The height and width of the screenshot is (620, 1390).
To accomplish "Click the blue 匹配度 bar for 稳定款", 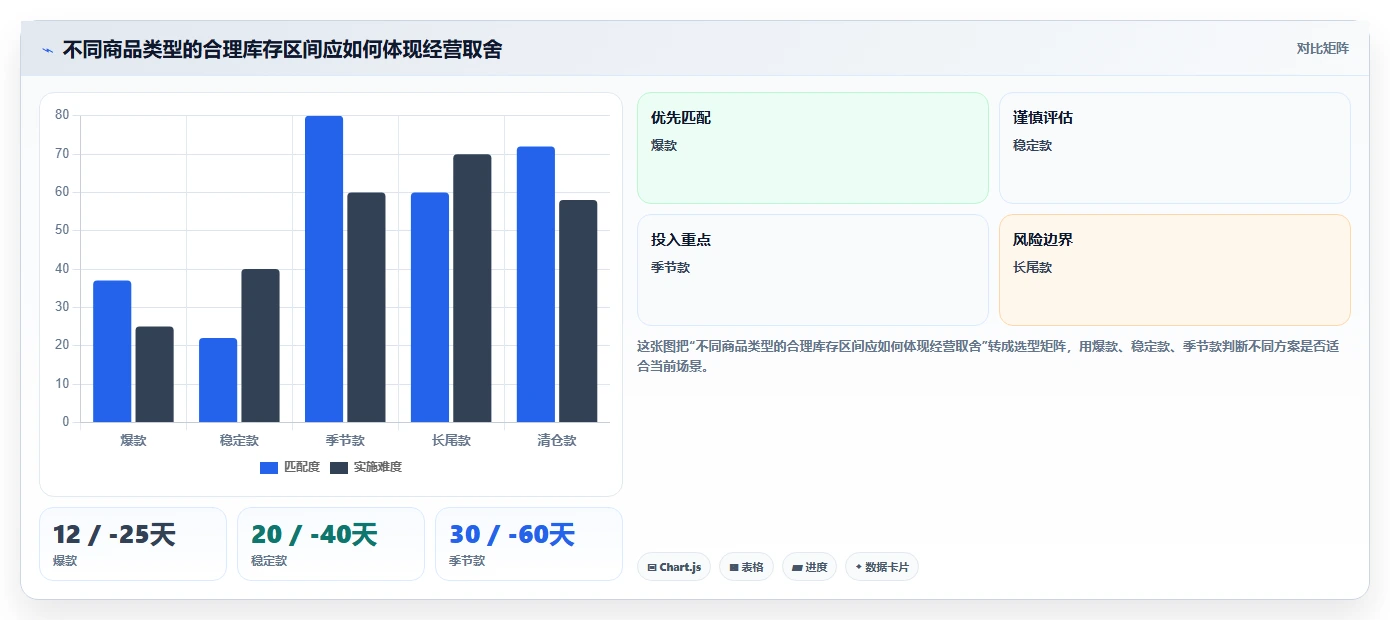I will point(218,380).
